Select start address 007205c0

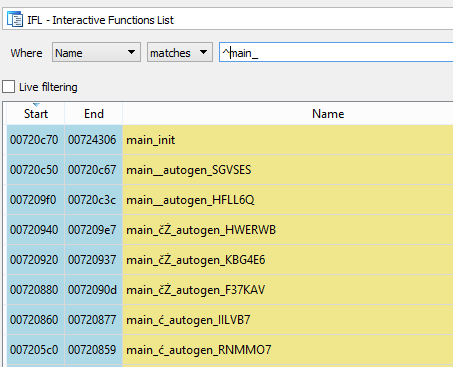36,350
